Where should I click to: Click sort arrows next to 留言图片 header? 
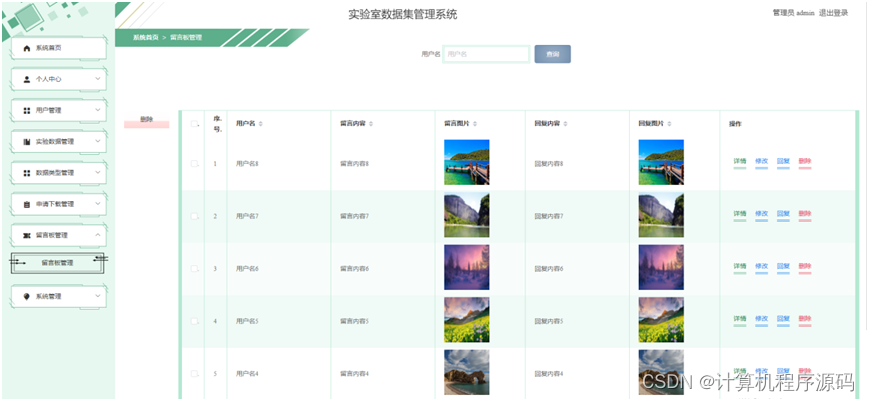click(475, 124)
